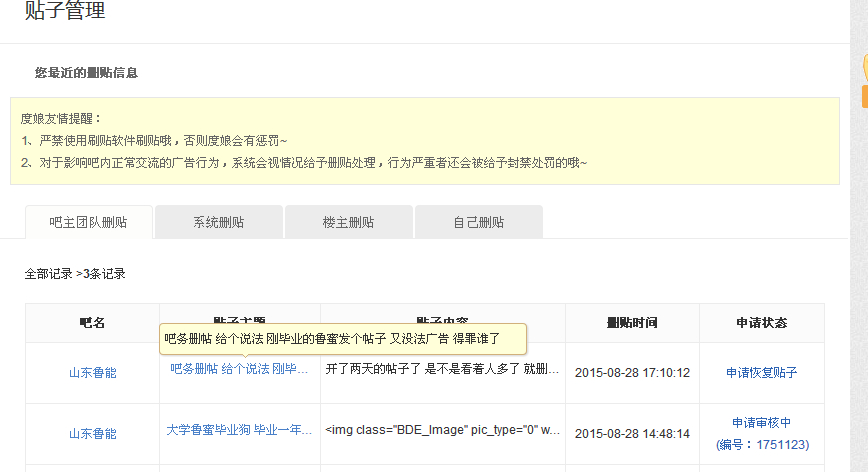Click second row img class content text
Image resolution: width=868 pixels, height=472 pixels.
(x=442, y=430)
